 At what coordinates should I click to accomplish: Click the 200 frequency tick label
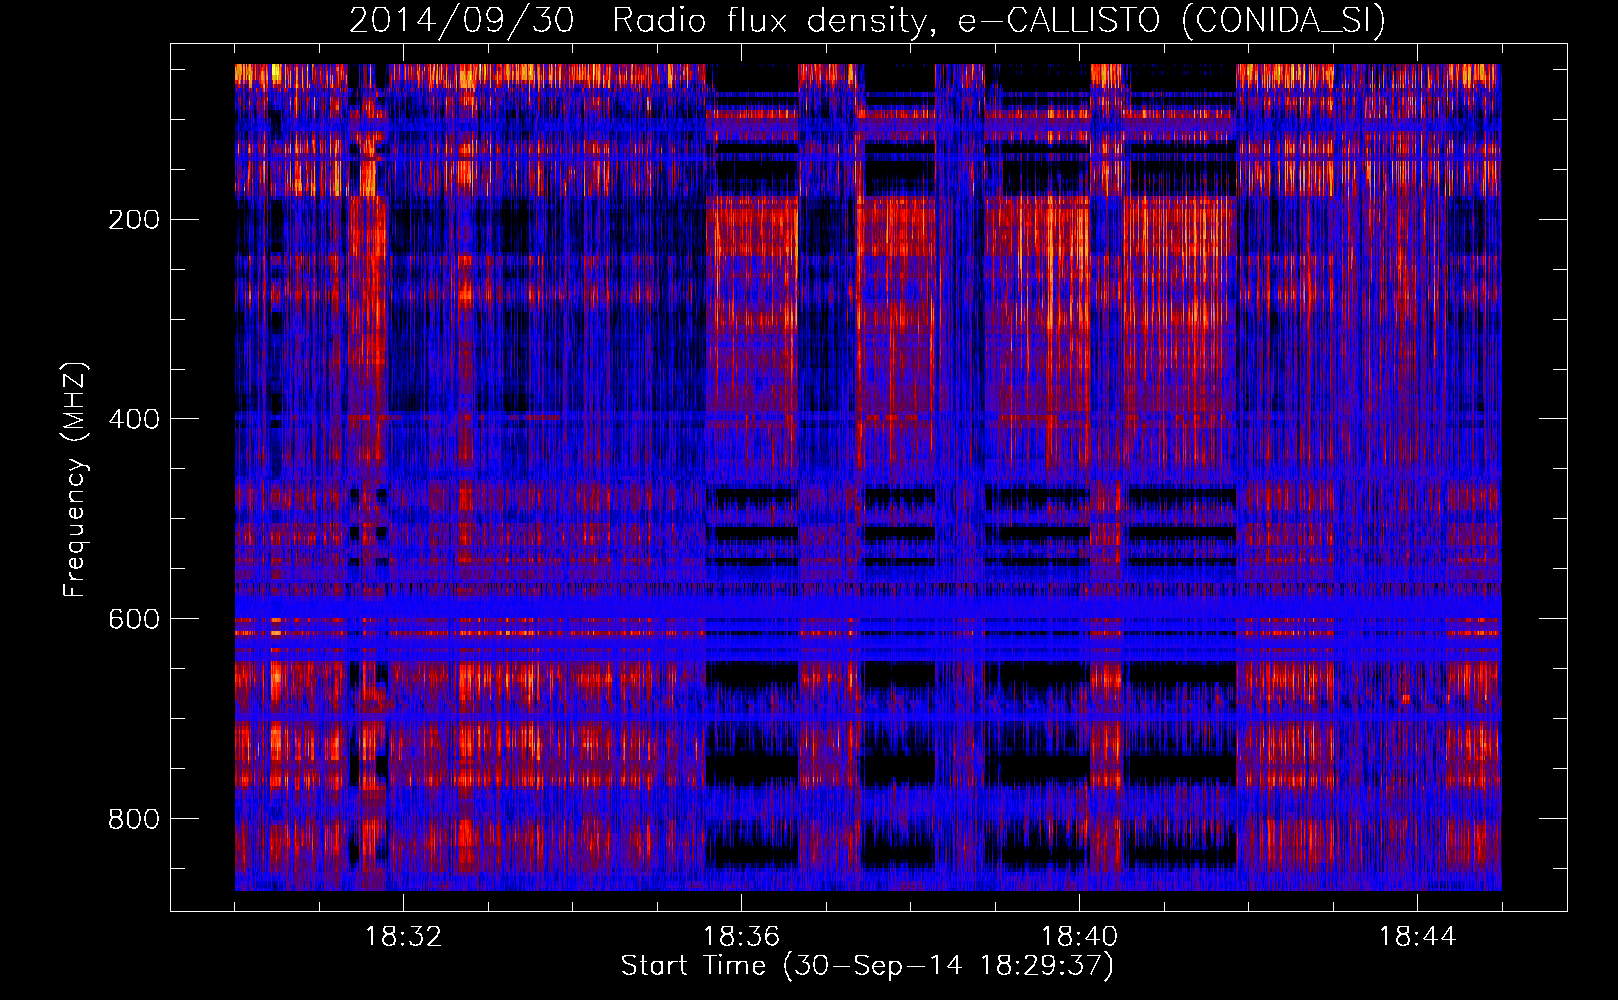tap(134, 219)
